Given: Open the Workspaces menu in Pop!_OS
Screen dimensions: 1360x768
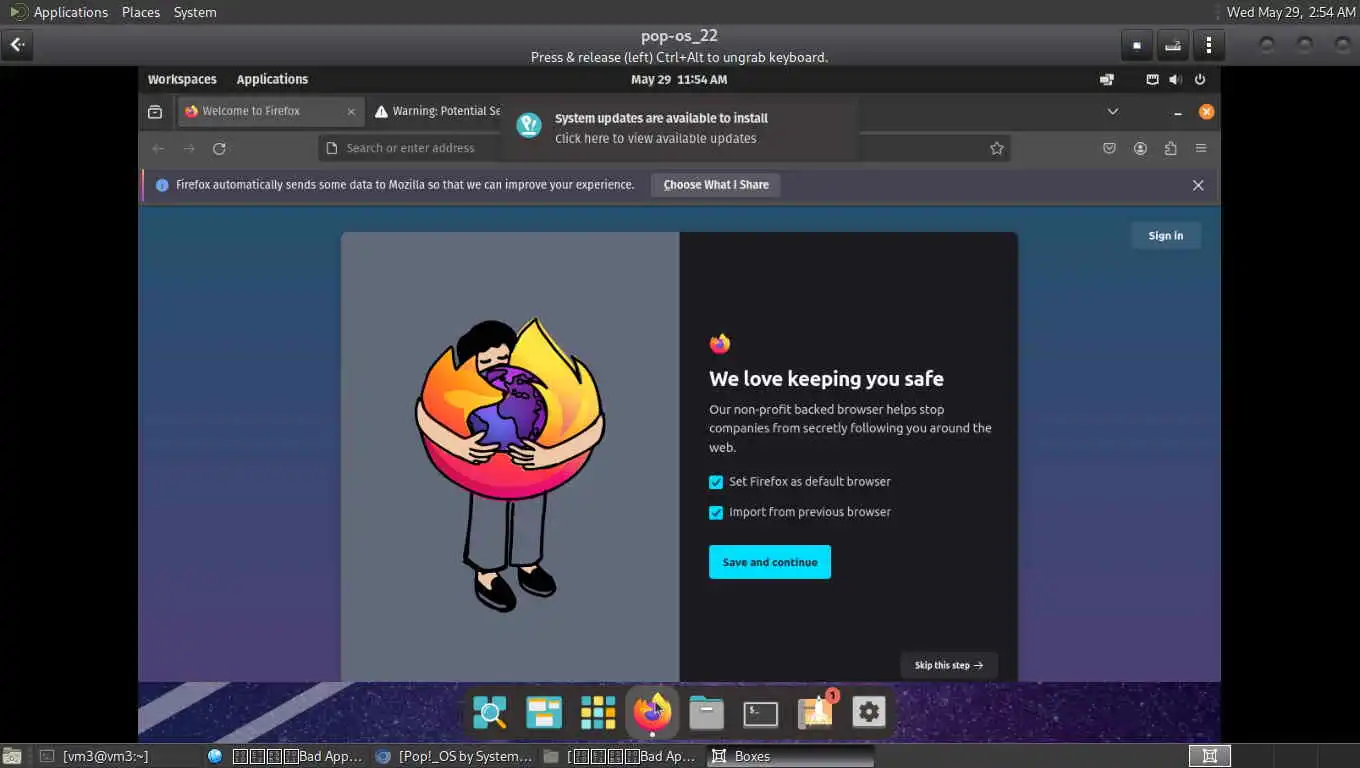Looking at the screenshot, I should coord(182,79).
